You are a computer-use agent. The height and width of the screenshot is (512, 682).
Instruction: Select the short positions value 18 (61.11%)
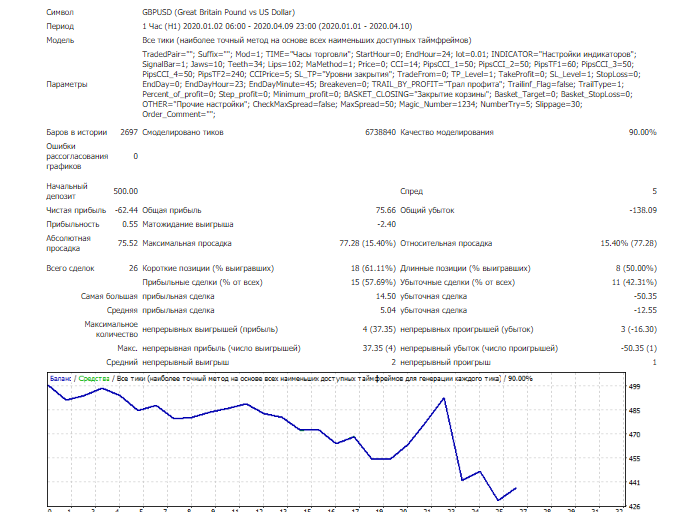373,268
